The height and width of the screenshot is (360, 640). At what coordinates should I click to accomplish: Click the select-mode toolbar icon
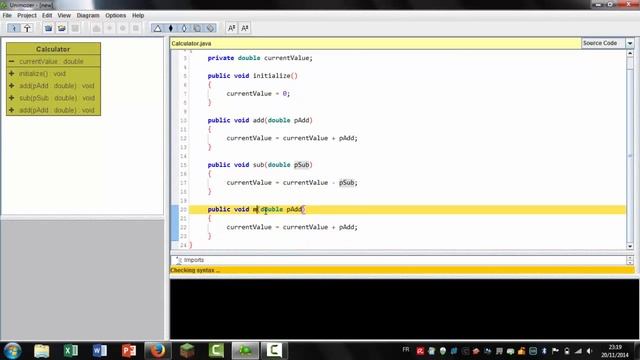tap(14, 28)
